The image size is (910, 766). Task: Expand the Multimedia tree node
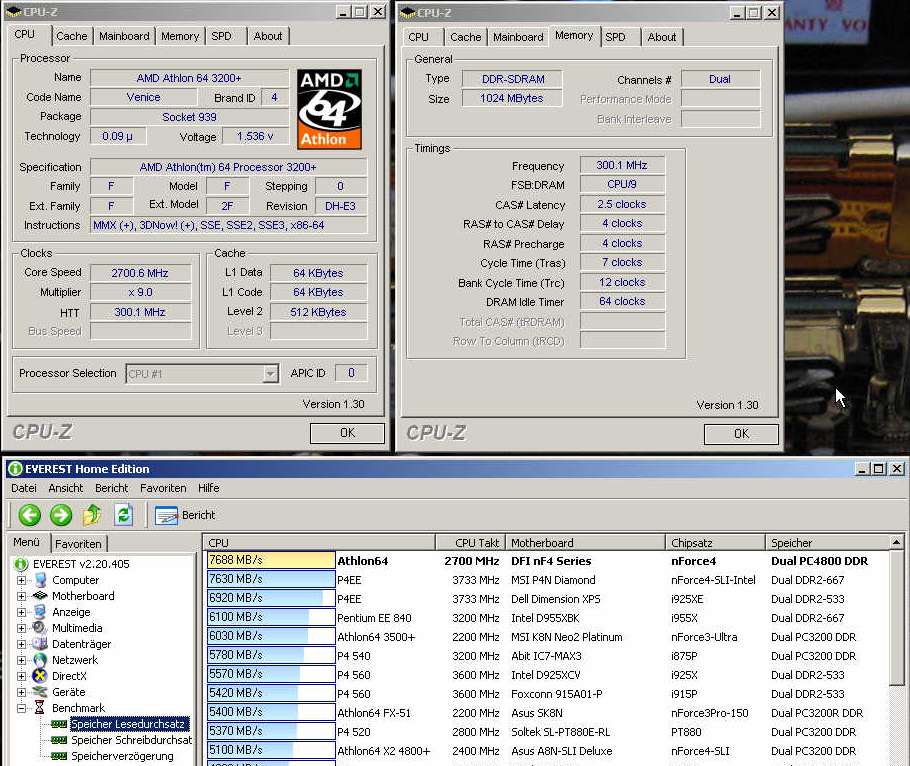click(x=21, y=628)
